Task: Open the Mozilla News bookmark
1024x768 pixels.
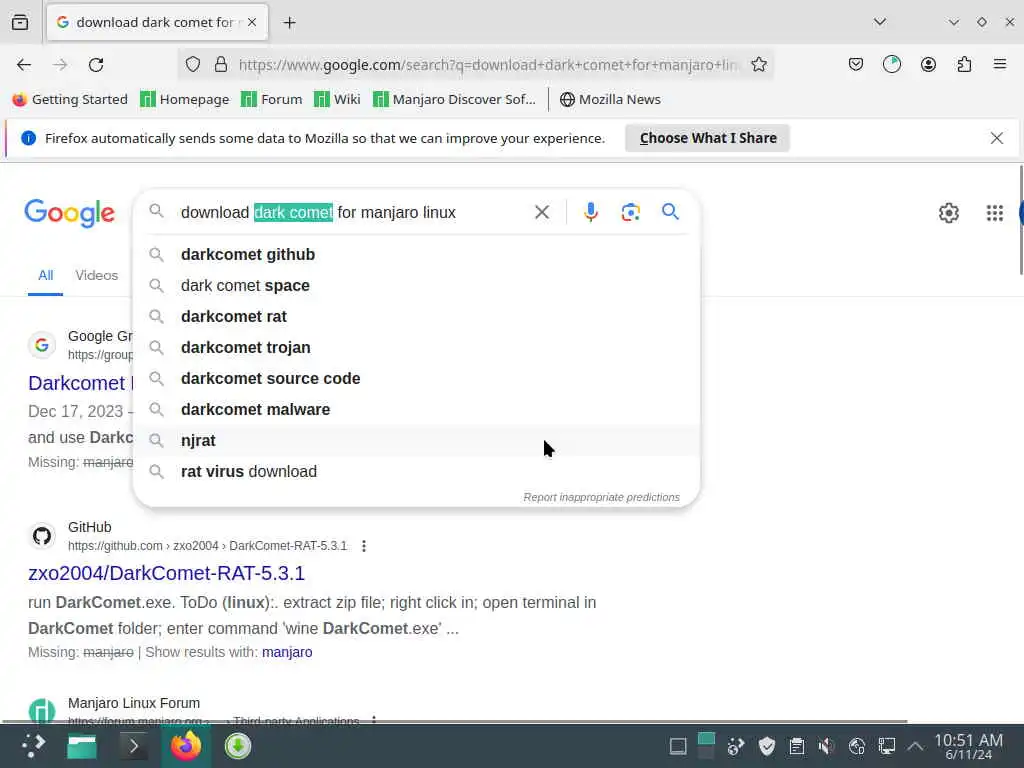Action: coord(611,99)
